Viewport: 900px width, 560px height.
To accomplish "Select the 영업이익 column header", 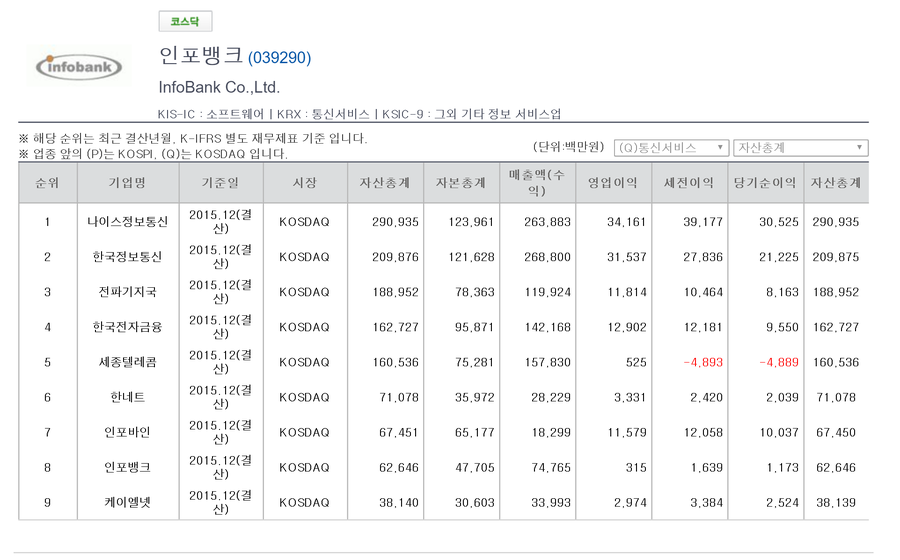I will [614, 183].
